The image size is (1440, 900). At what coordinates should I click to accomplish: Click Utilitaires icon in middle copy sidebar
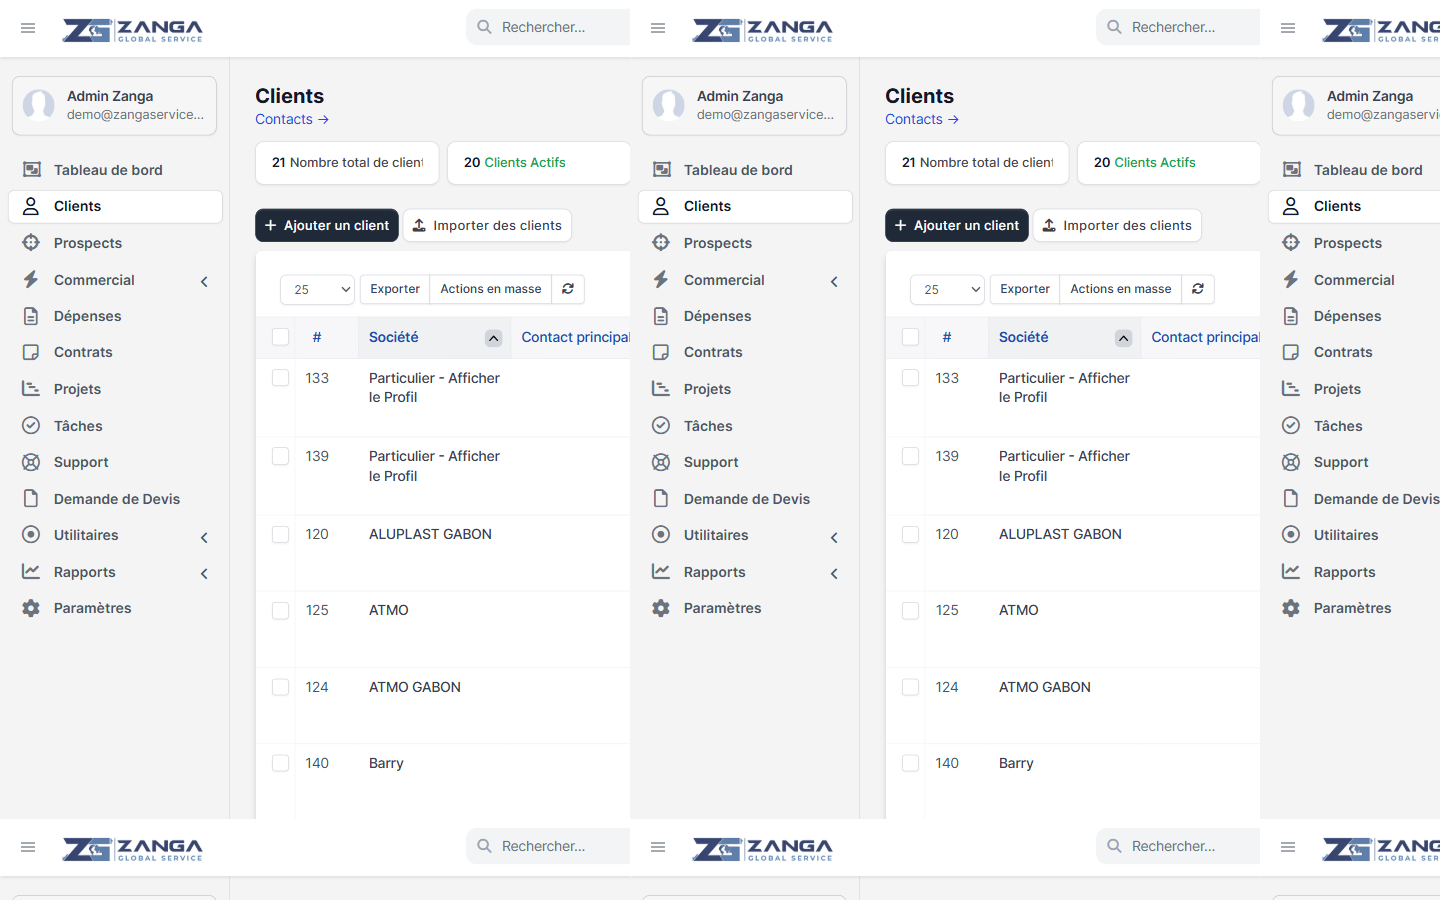point(661,535)
